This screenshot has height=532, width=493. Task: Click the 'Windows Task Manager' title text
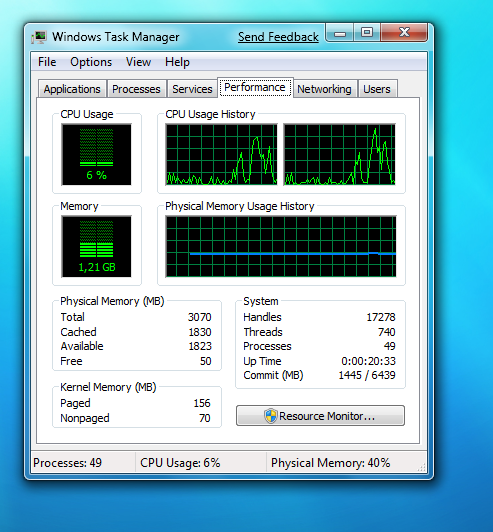tap(116, 37)
